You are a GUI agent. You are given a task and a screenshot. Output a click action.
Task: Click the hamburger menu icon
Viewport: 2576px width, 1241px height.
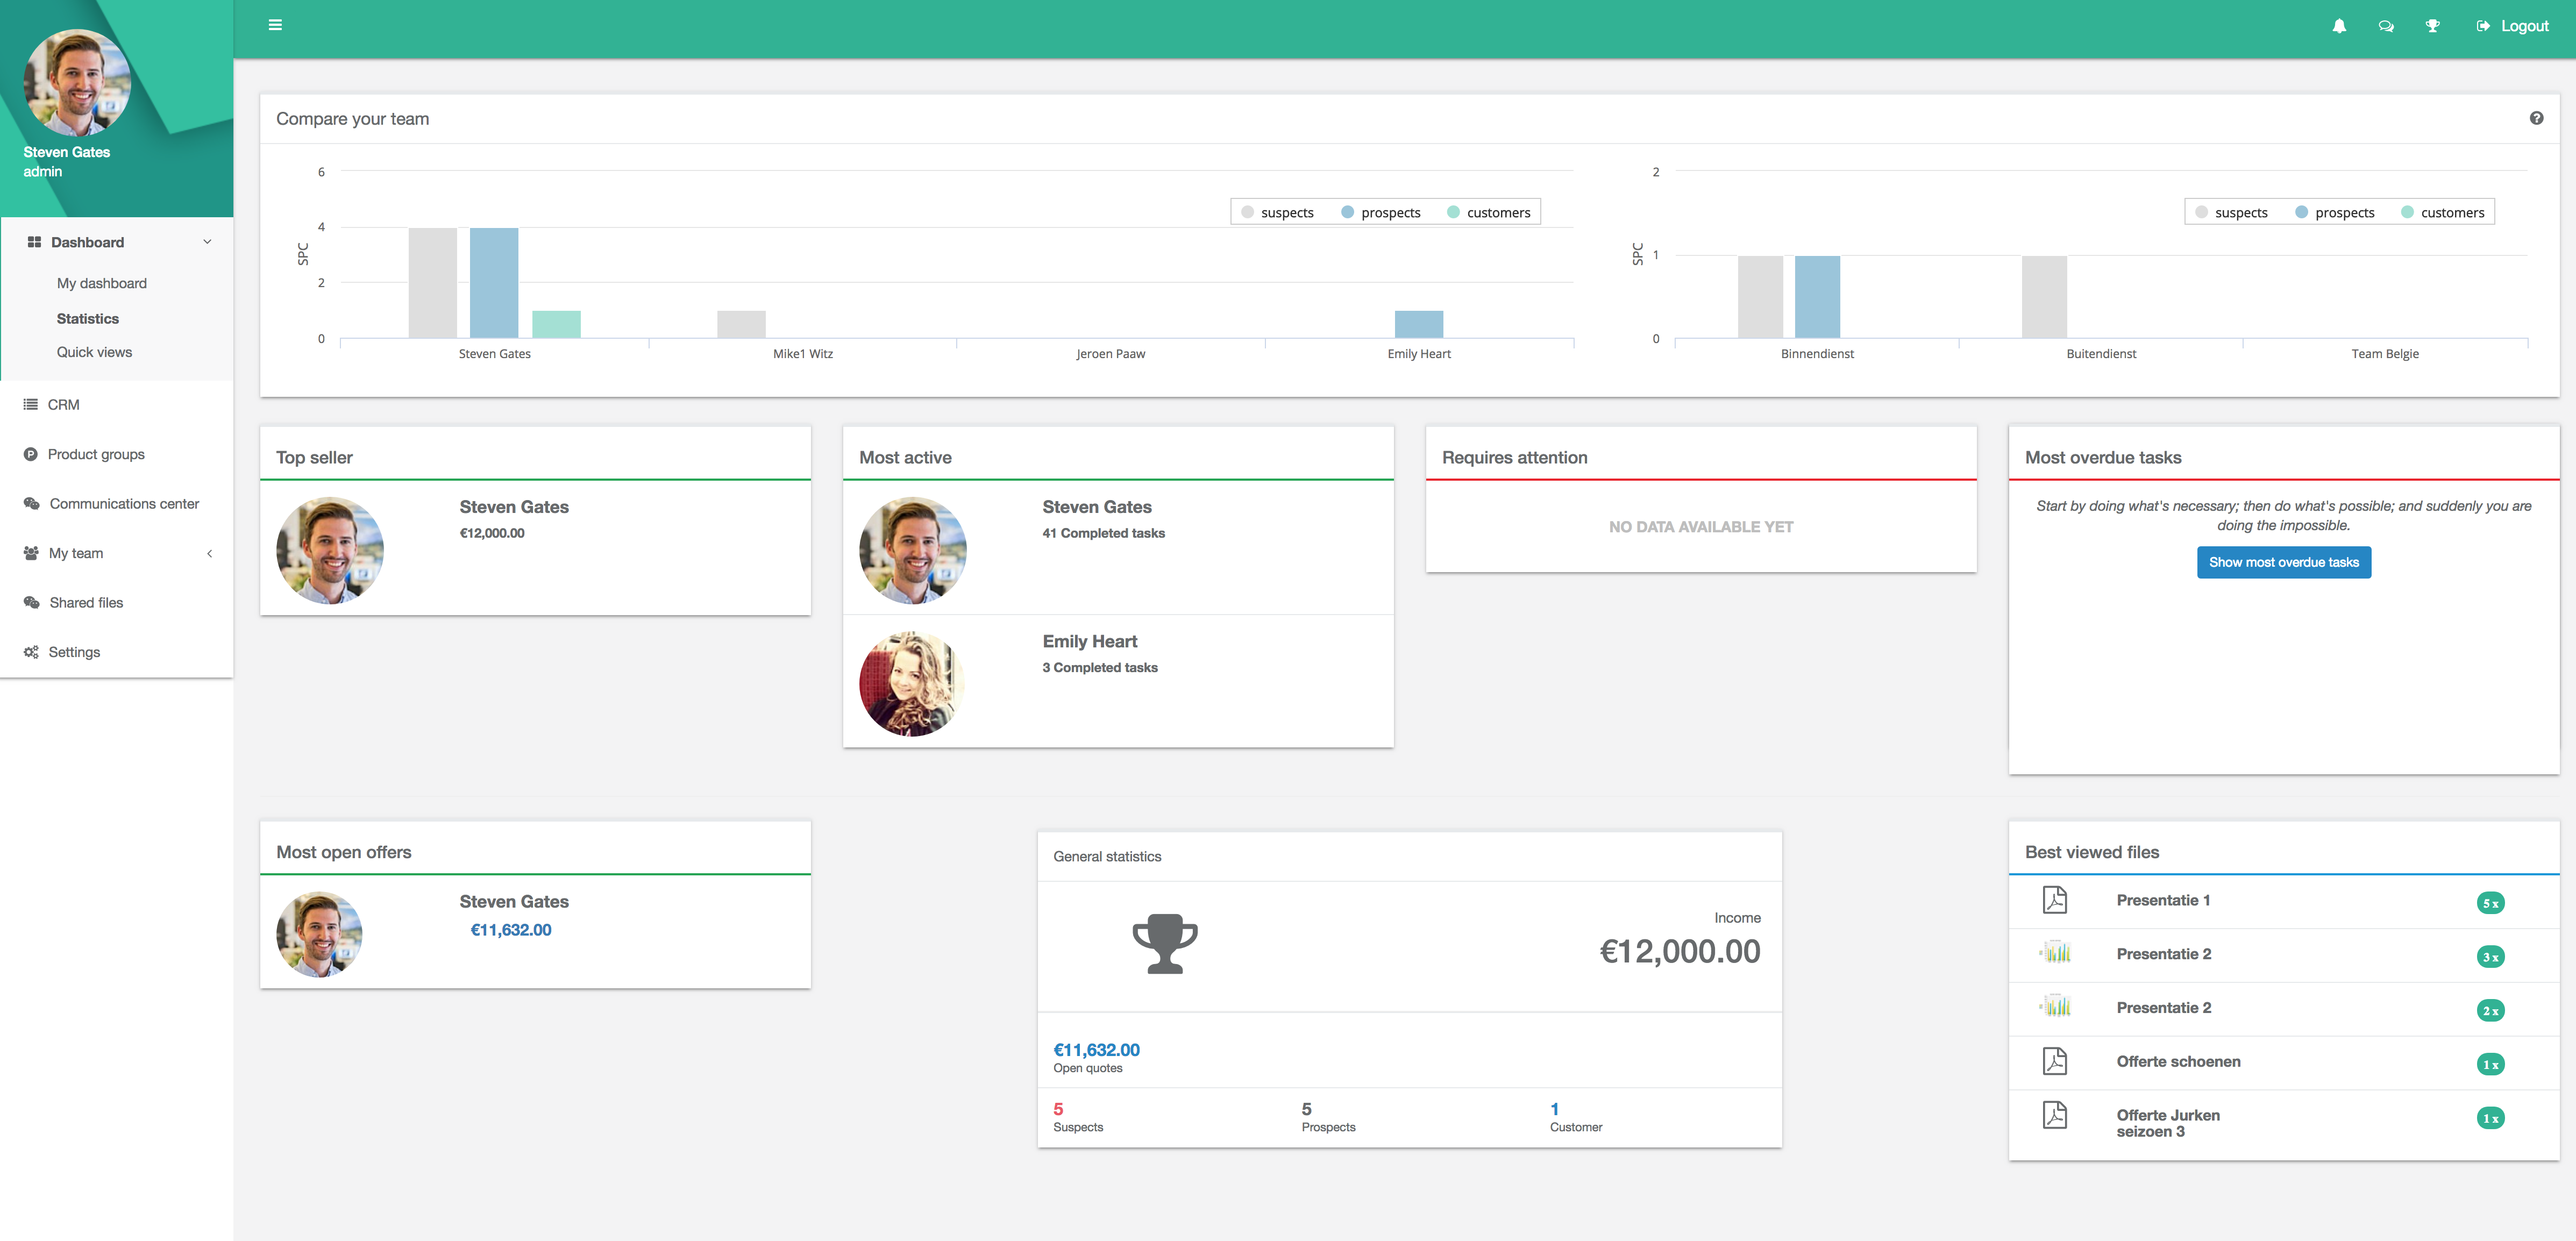tap(275, 25)
